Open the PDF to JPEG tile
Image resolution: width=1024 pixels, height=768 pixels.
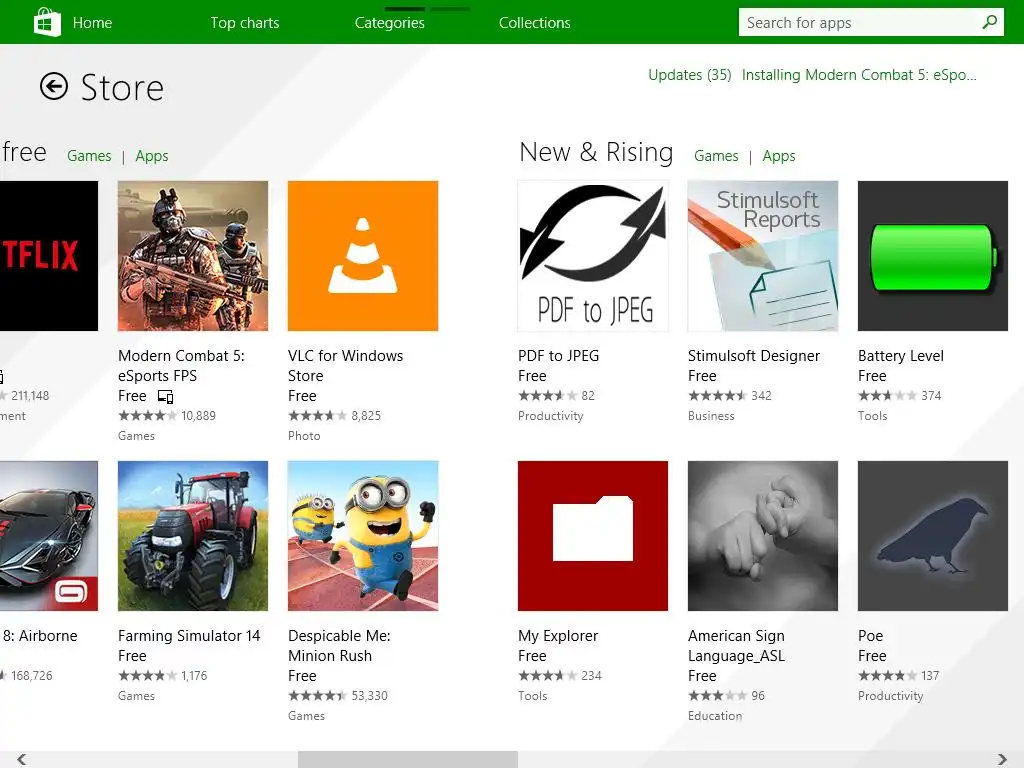tap(593, 255)
